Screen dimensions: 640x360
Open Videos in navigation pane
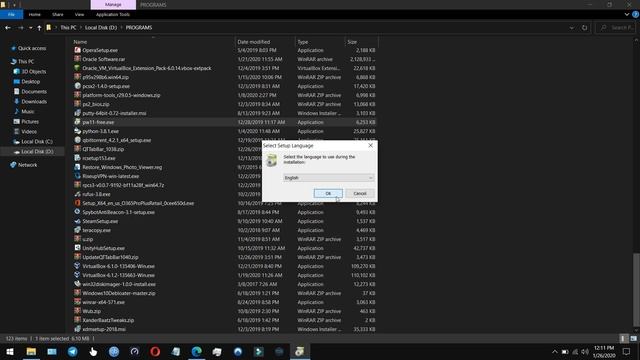coord(29,131)
